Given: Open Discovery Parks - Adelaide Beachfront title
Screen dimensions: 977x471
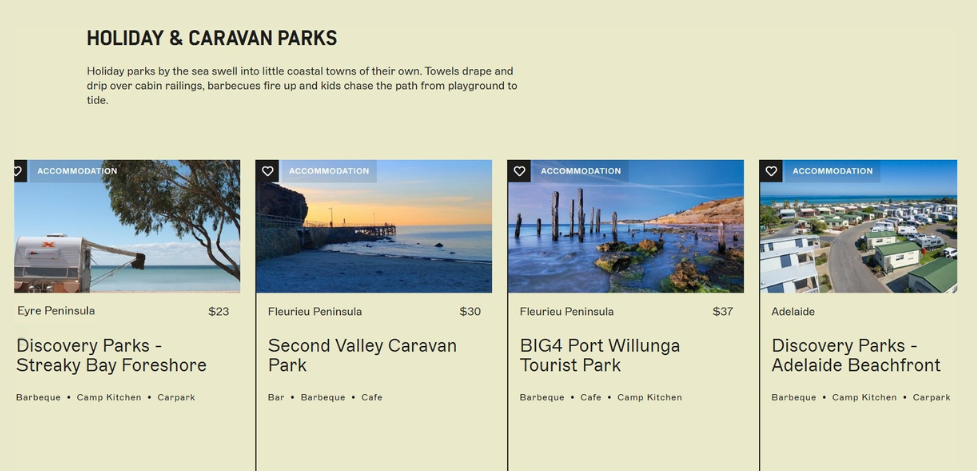Looking at the screenshot, I should pos(855,355).
